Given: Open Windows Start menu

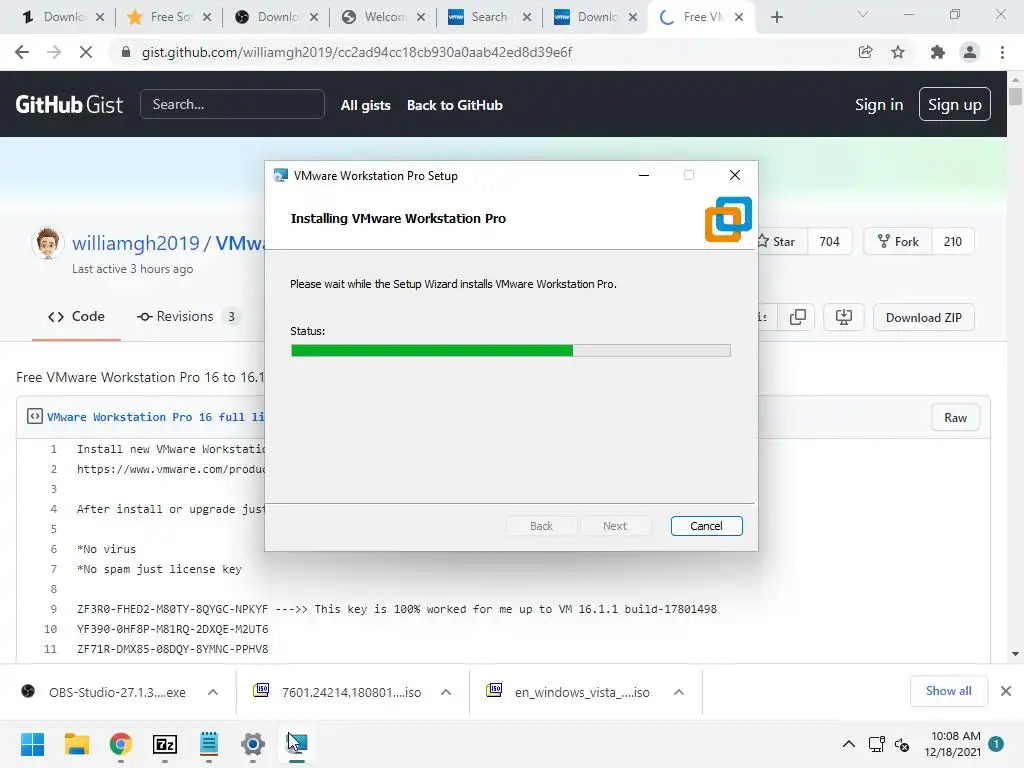Looking at the screenshot, I should pyautogui.click(x=32, y=744).
